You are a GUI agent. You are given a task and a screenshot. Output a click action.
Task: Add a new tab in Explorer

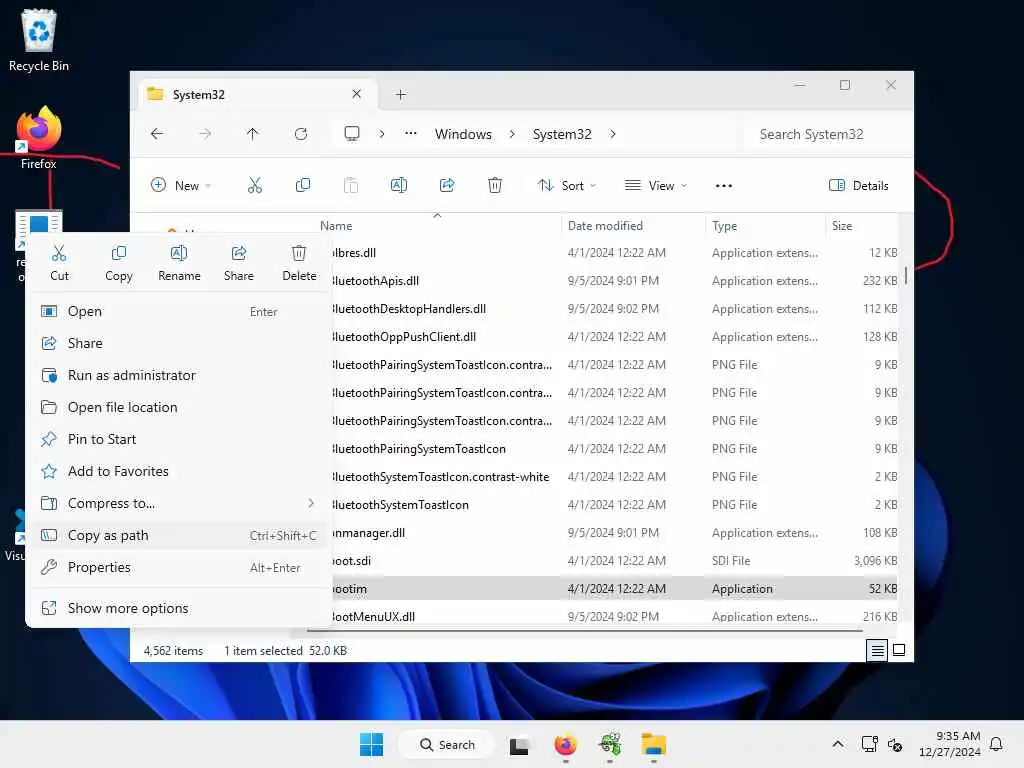coord(401,95)
